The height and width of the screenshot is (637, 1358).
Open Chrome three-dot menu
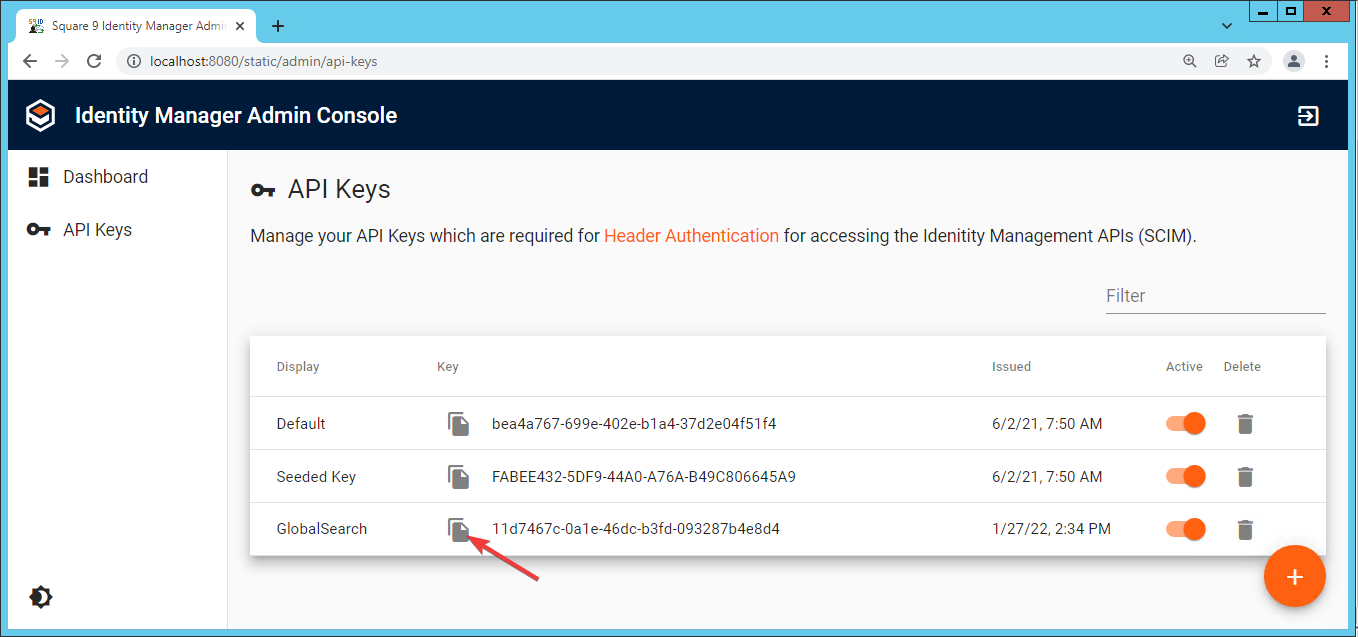pyautogui.click(x=1327, y=61)
